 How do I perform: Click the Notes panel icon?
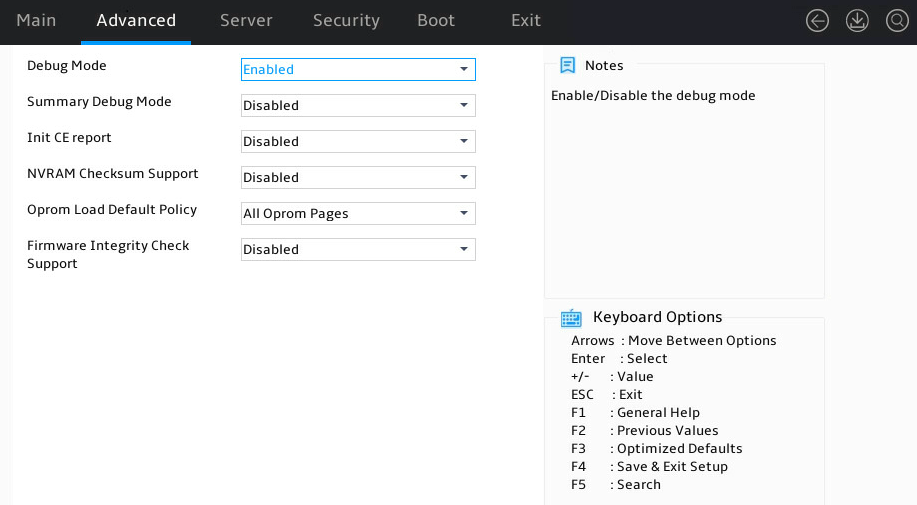click(x=567, y=65)
